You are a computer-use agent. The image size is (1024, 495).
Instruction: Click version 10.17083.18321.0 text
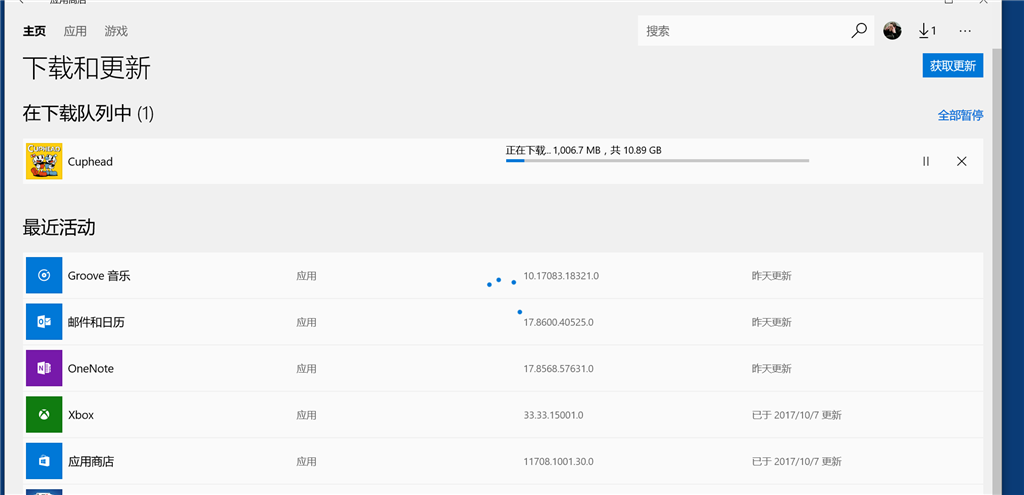[x=561, y=276]
